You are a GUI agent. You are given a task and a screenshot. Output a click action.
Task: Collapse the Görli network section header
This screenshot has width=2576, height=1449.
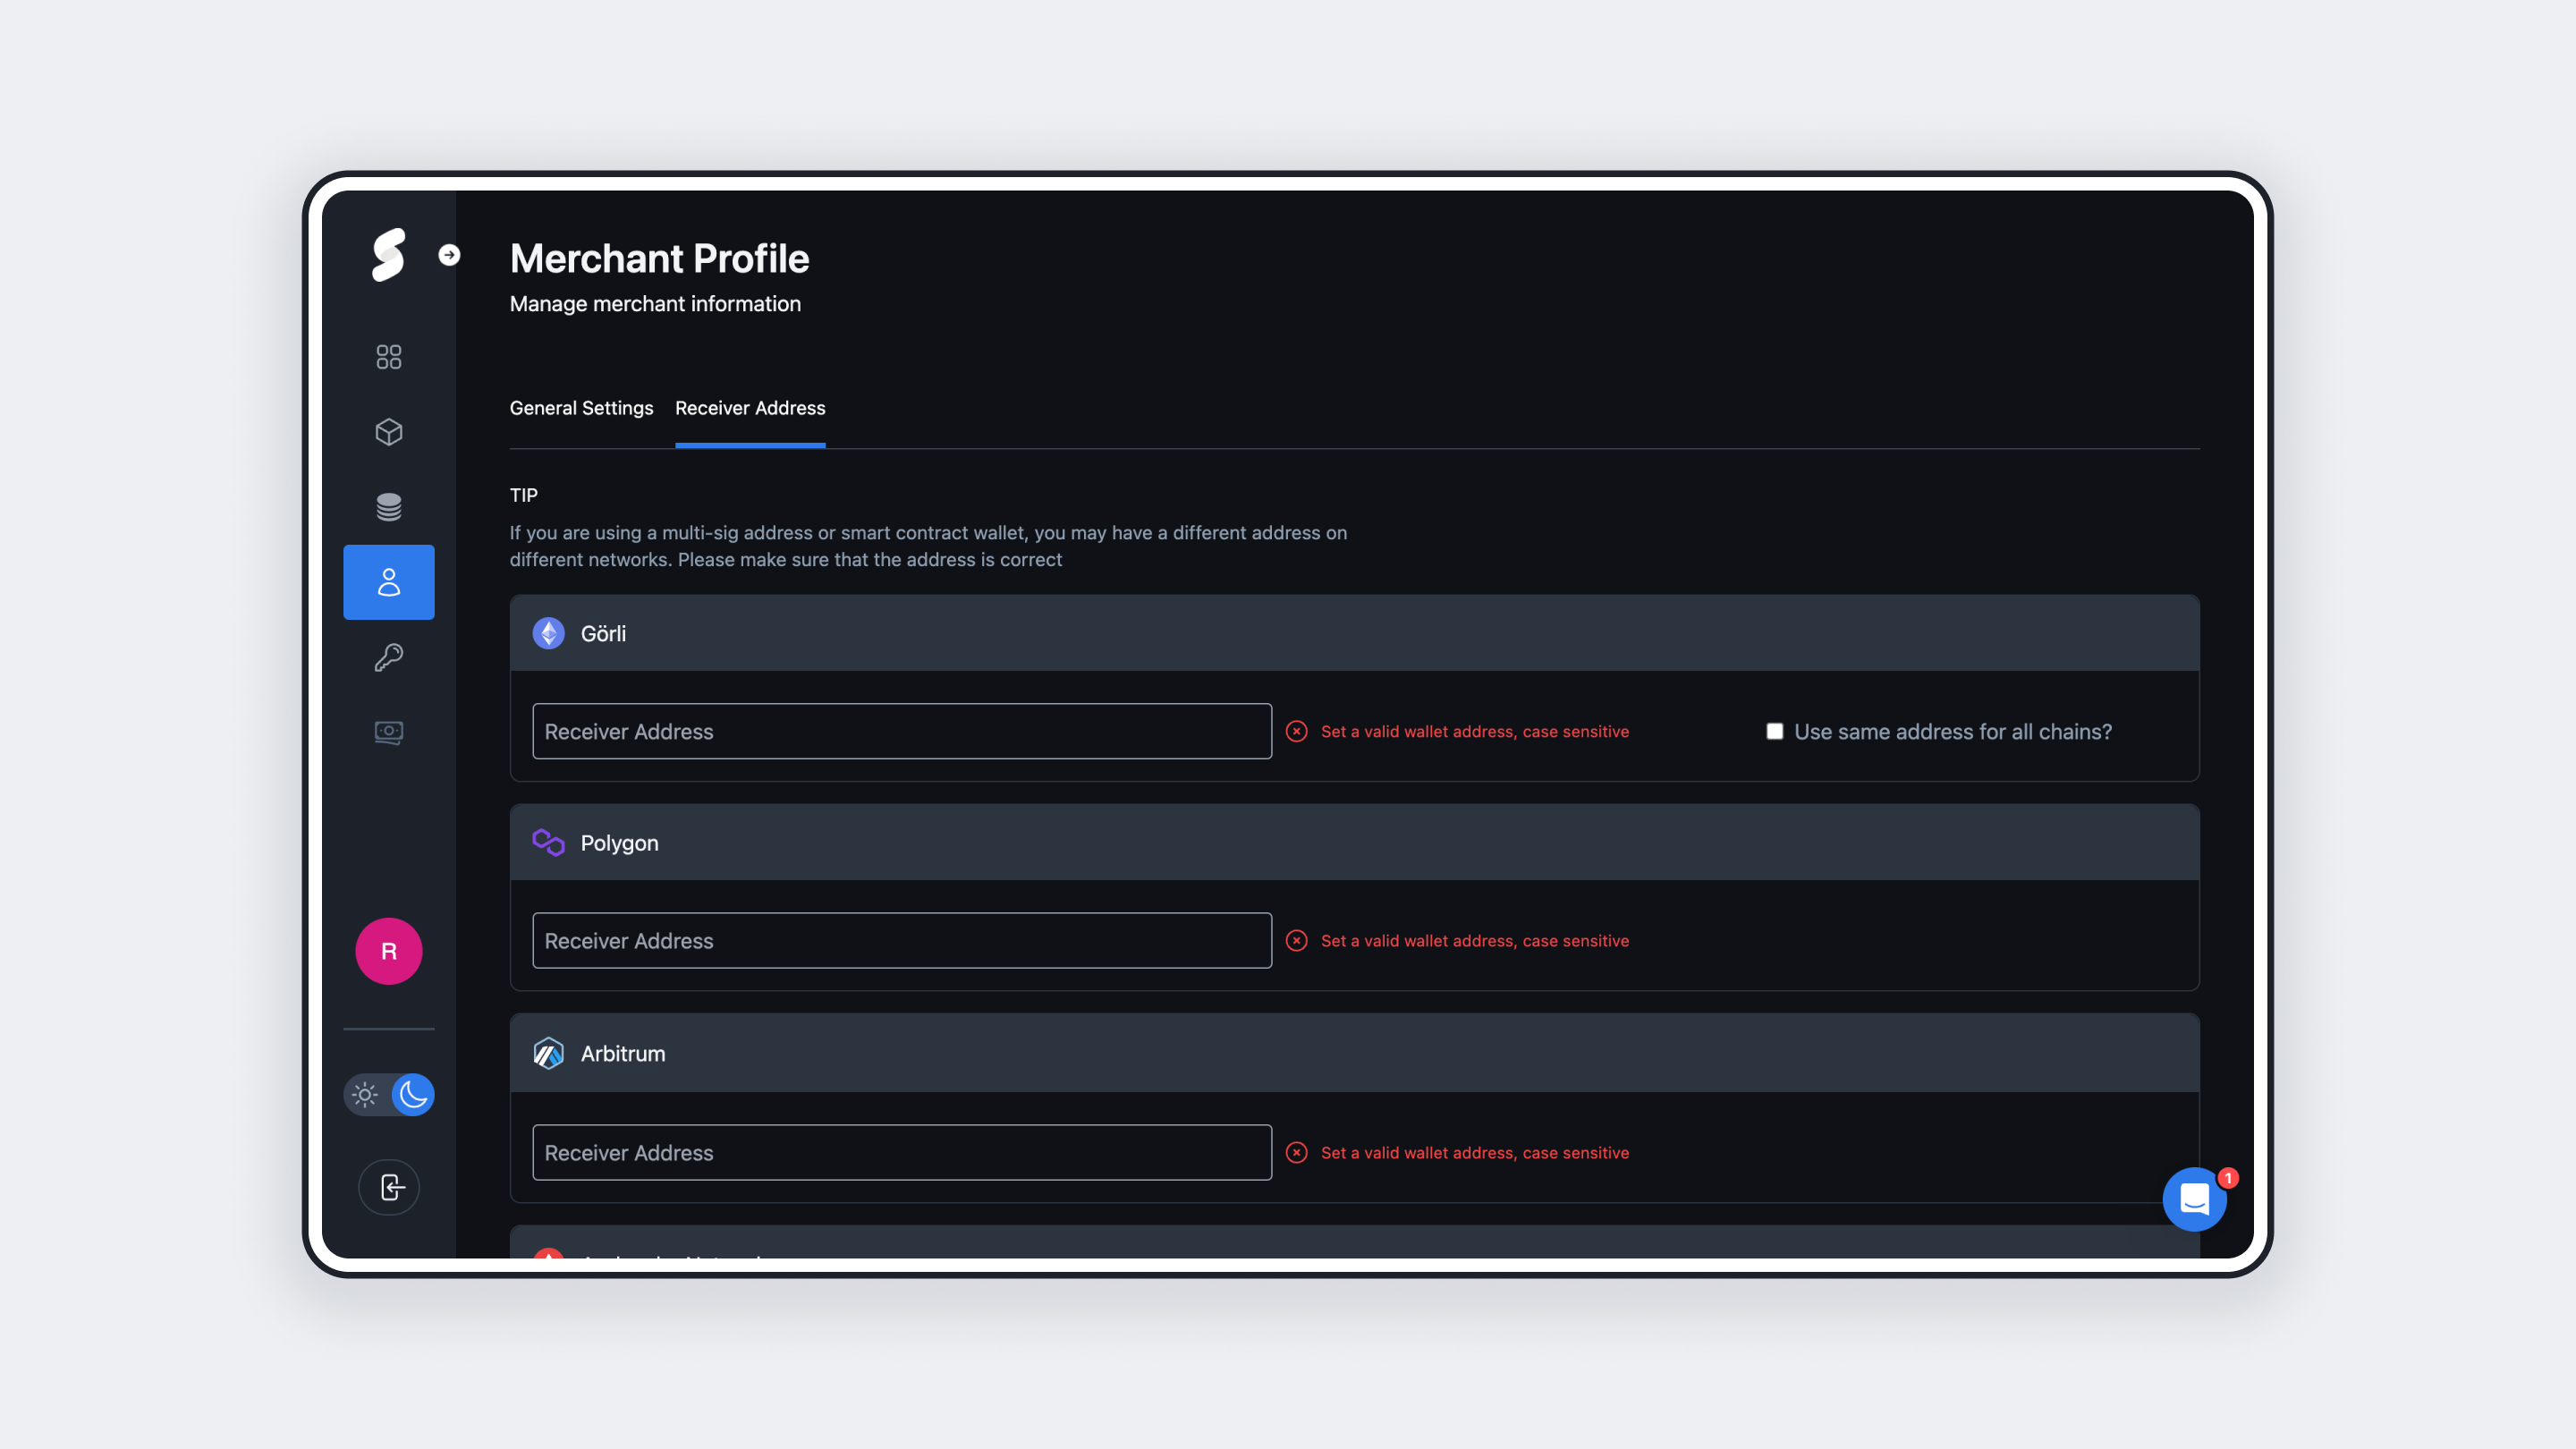coord(1354,633)
